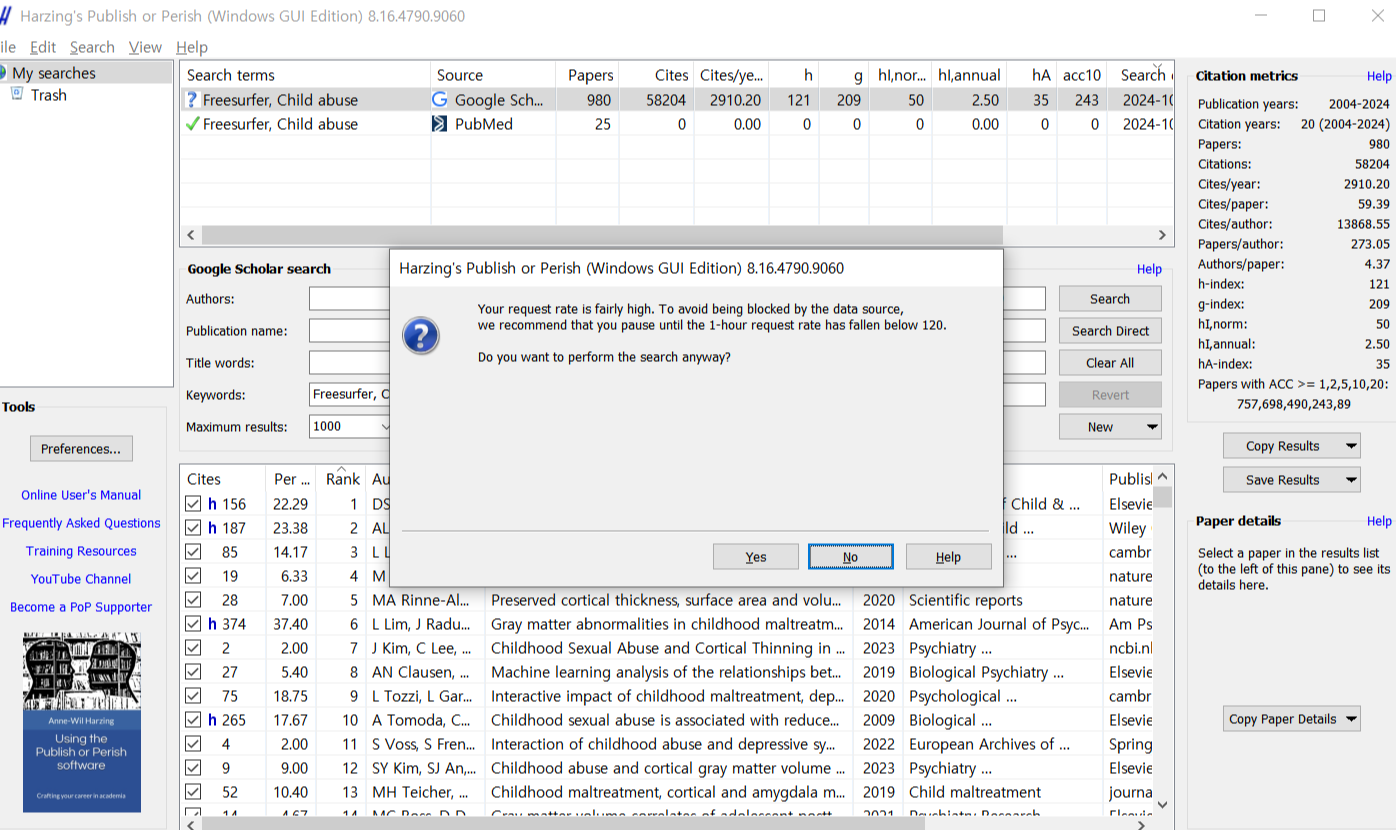Click the Authors input field
Viewport: 1396px width, 830px height.
point(349,299)
